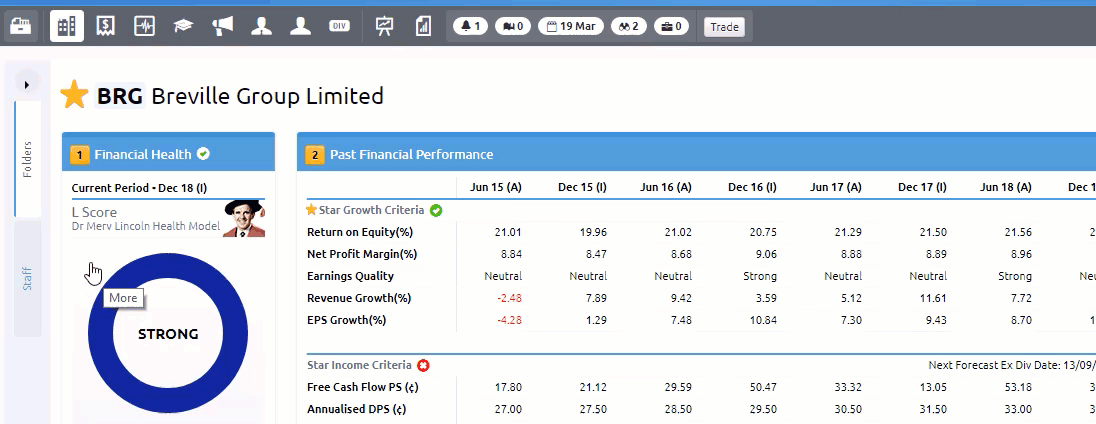Click the Star Growth Criteria green check icon
The image size is (1096, 424).
point(435,210)
